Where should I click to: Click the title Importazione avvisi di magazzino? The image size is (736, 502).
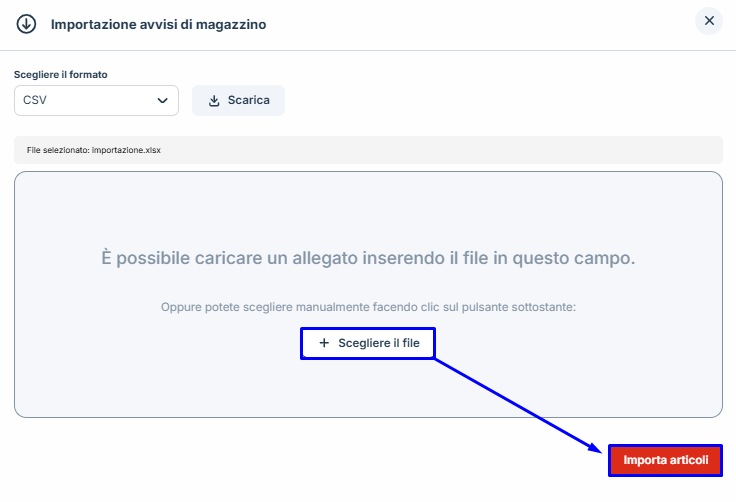click(x=158, y=23)
